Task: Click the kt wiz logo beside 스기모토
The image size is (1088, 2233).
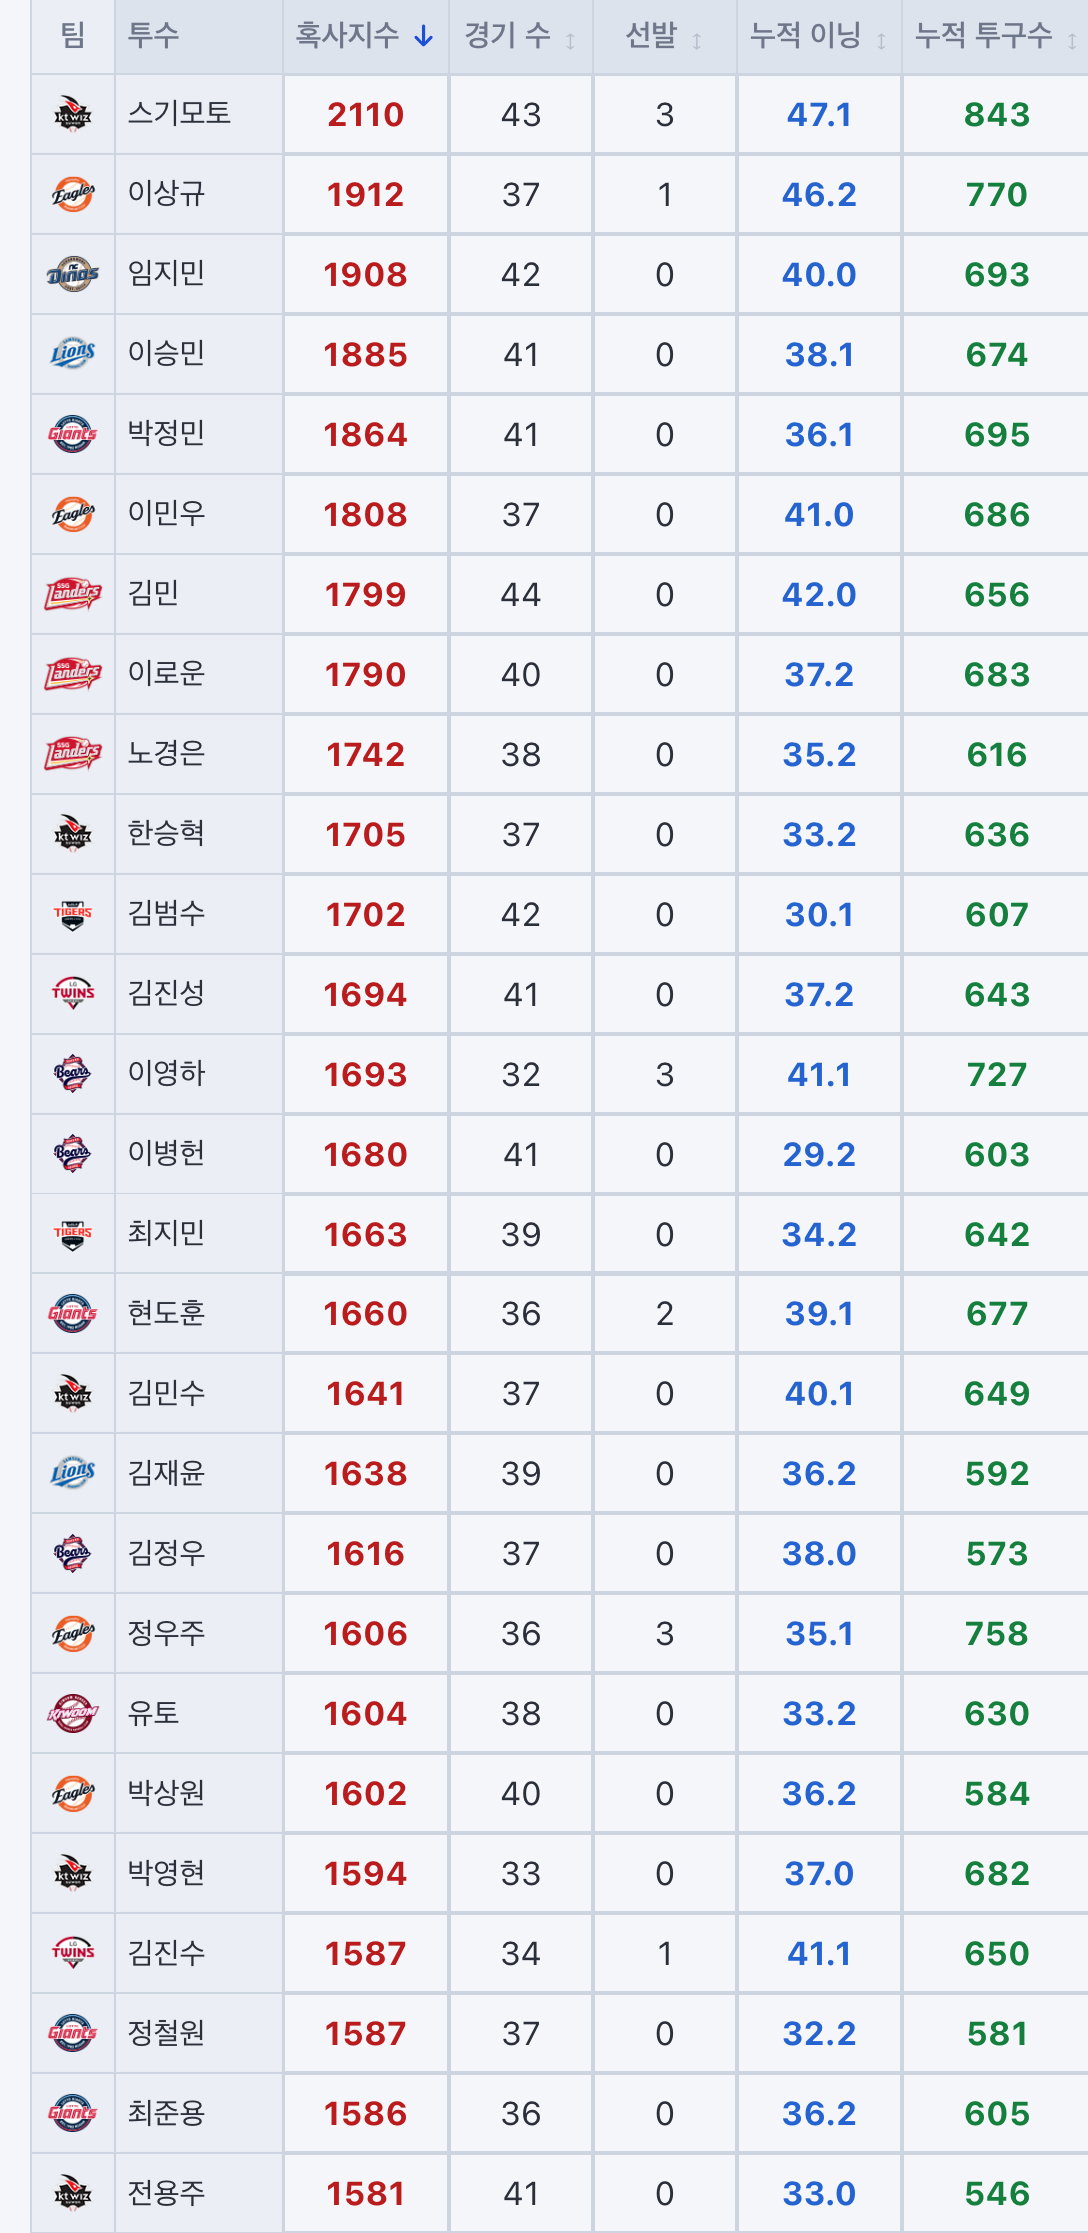Action: [x=73, y=114]
